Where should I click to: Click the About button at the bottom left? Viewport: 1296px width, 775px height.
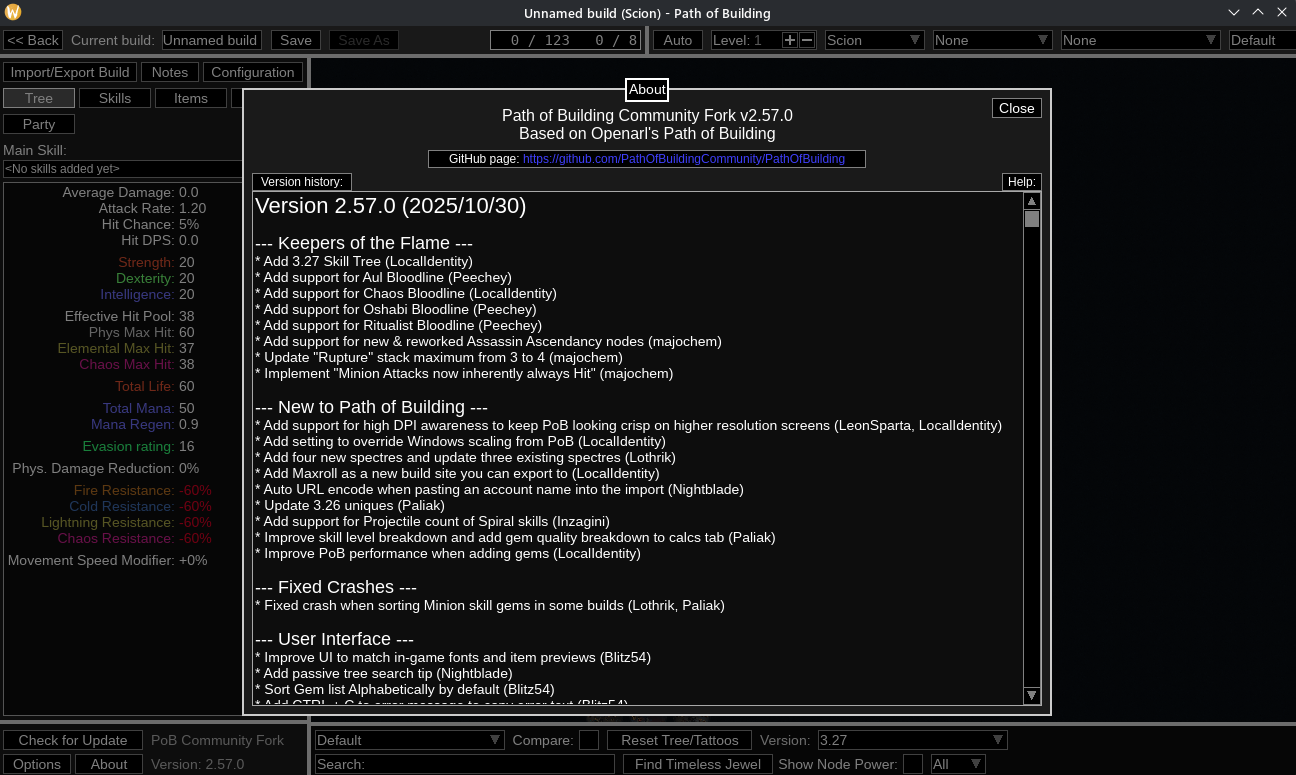[x=109, y=764]
